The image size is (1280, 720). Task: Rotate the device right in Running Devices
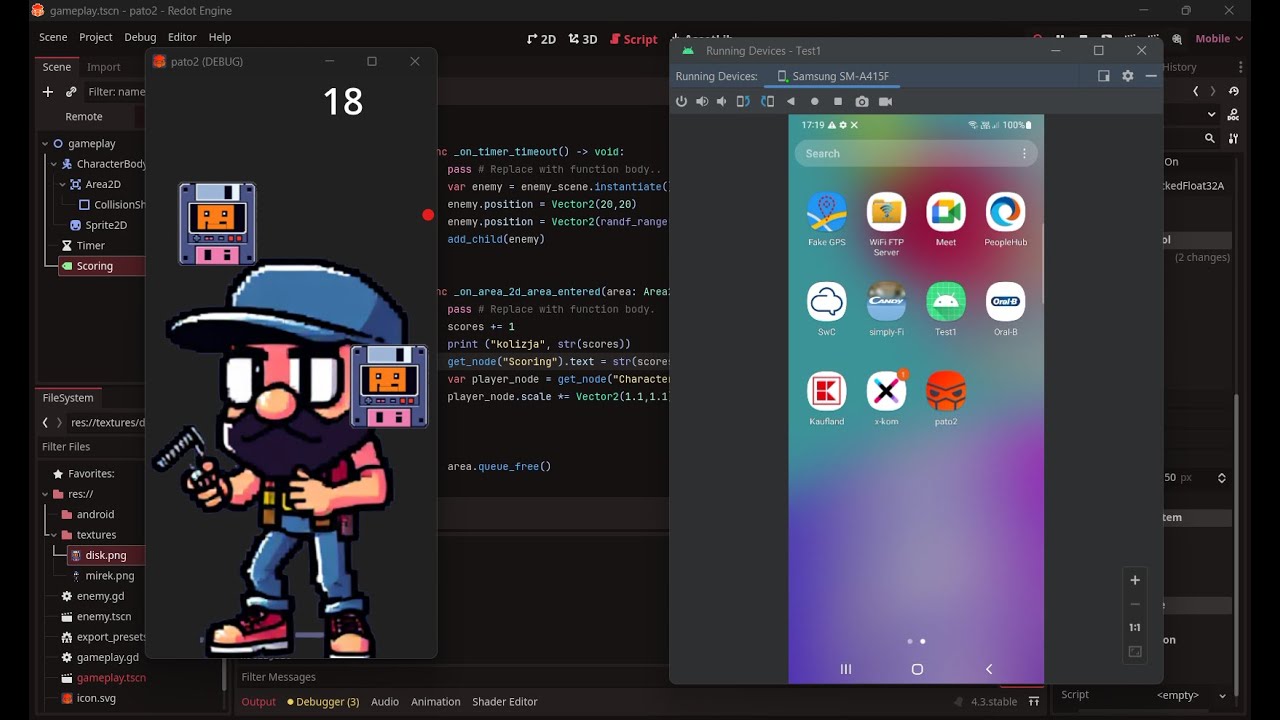point(767,101)
